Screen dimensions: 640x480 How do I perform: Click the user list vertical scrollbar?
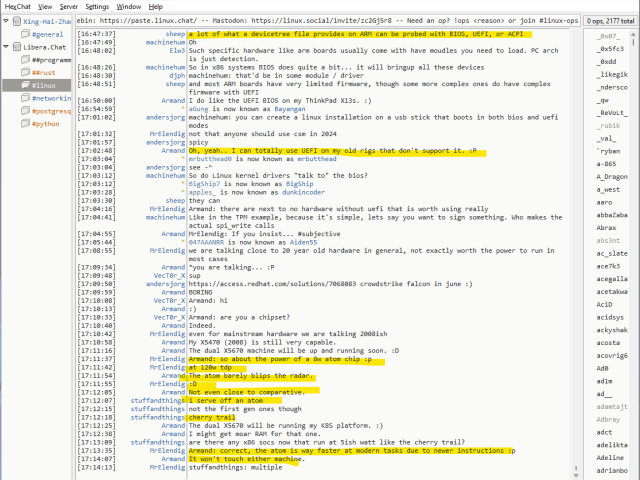tap(634, 250)
